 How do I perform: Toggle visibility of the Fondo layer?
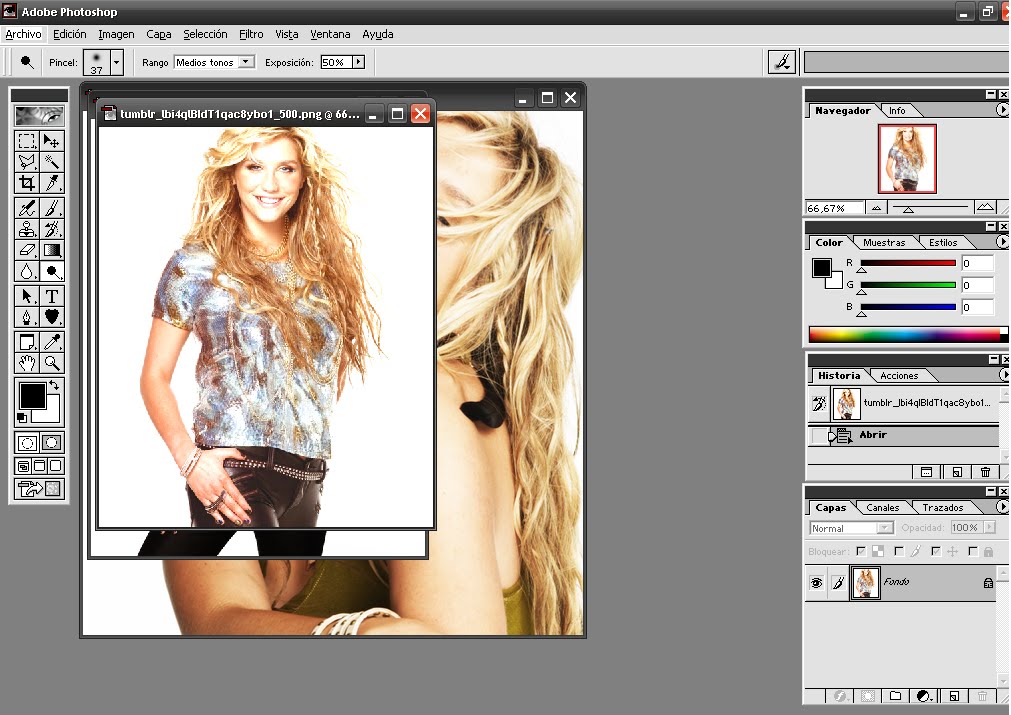pyautogui.click(x=818, y=582)
